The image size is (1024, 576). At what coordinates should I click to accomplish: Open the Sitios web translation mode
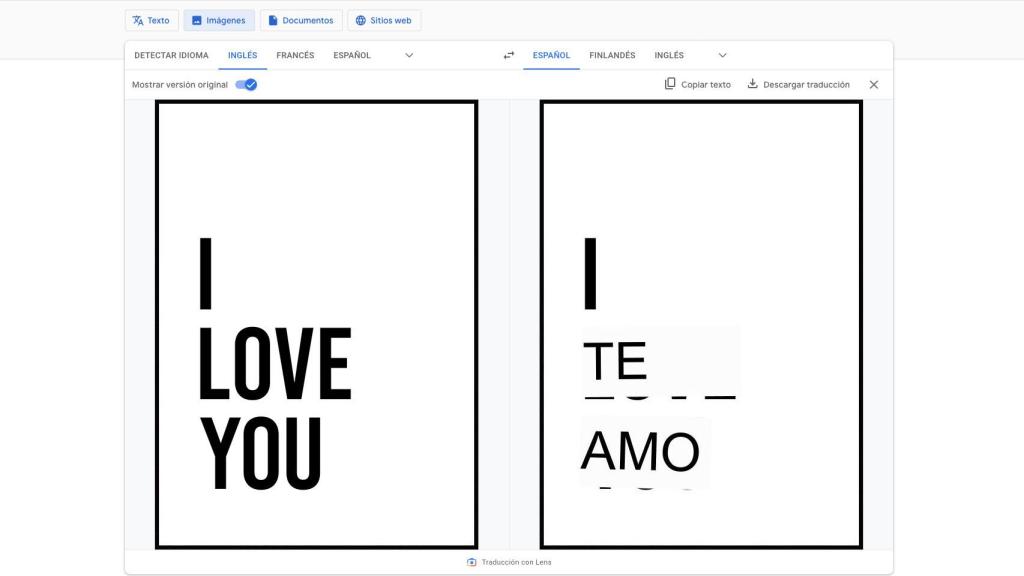pyautogui.click(x=384, y=20)
